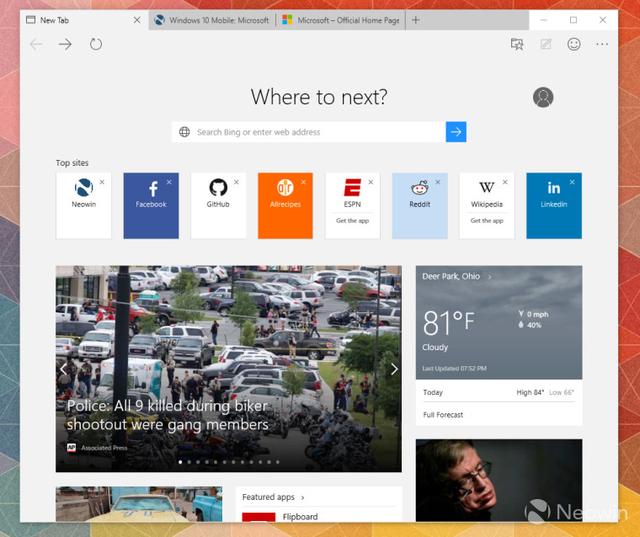Viewport: 640px width, 537px height.
Task: Click the forward navigation arrow
Action: click(65, 44)
